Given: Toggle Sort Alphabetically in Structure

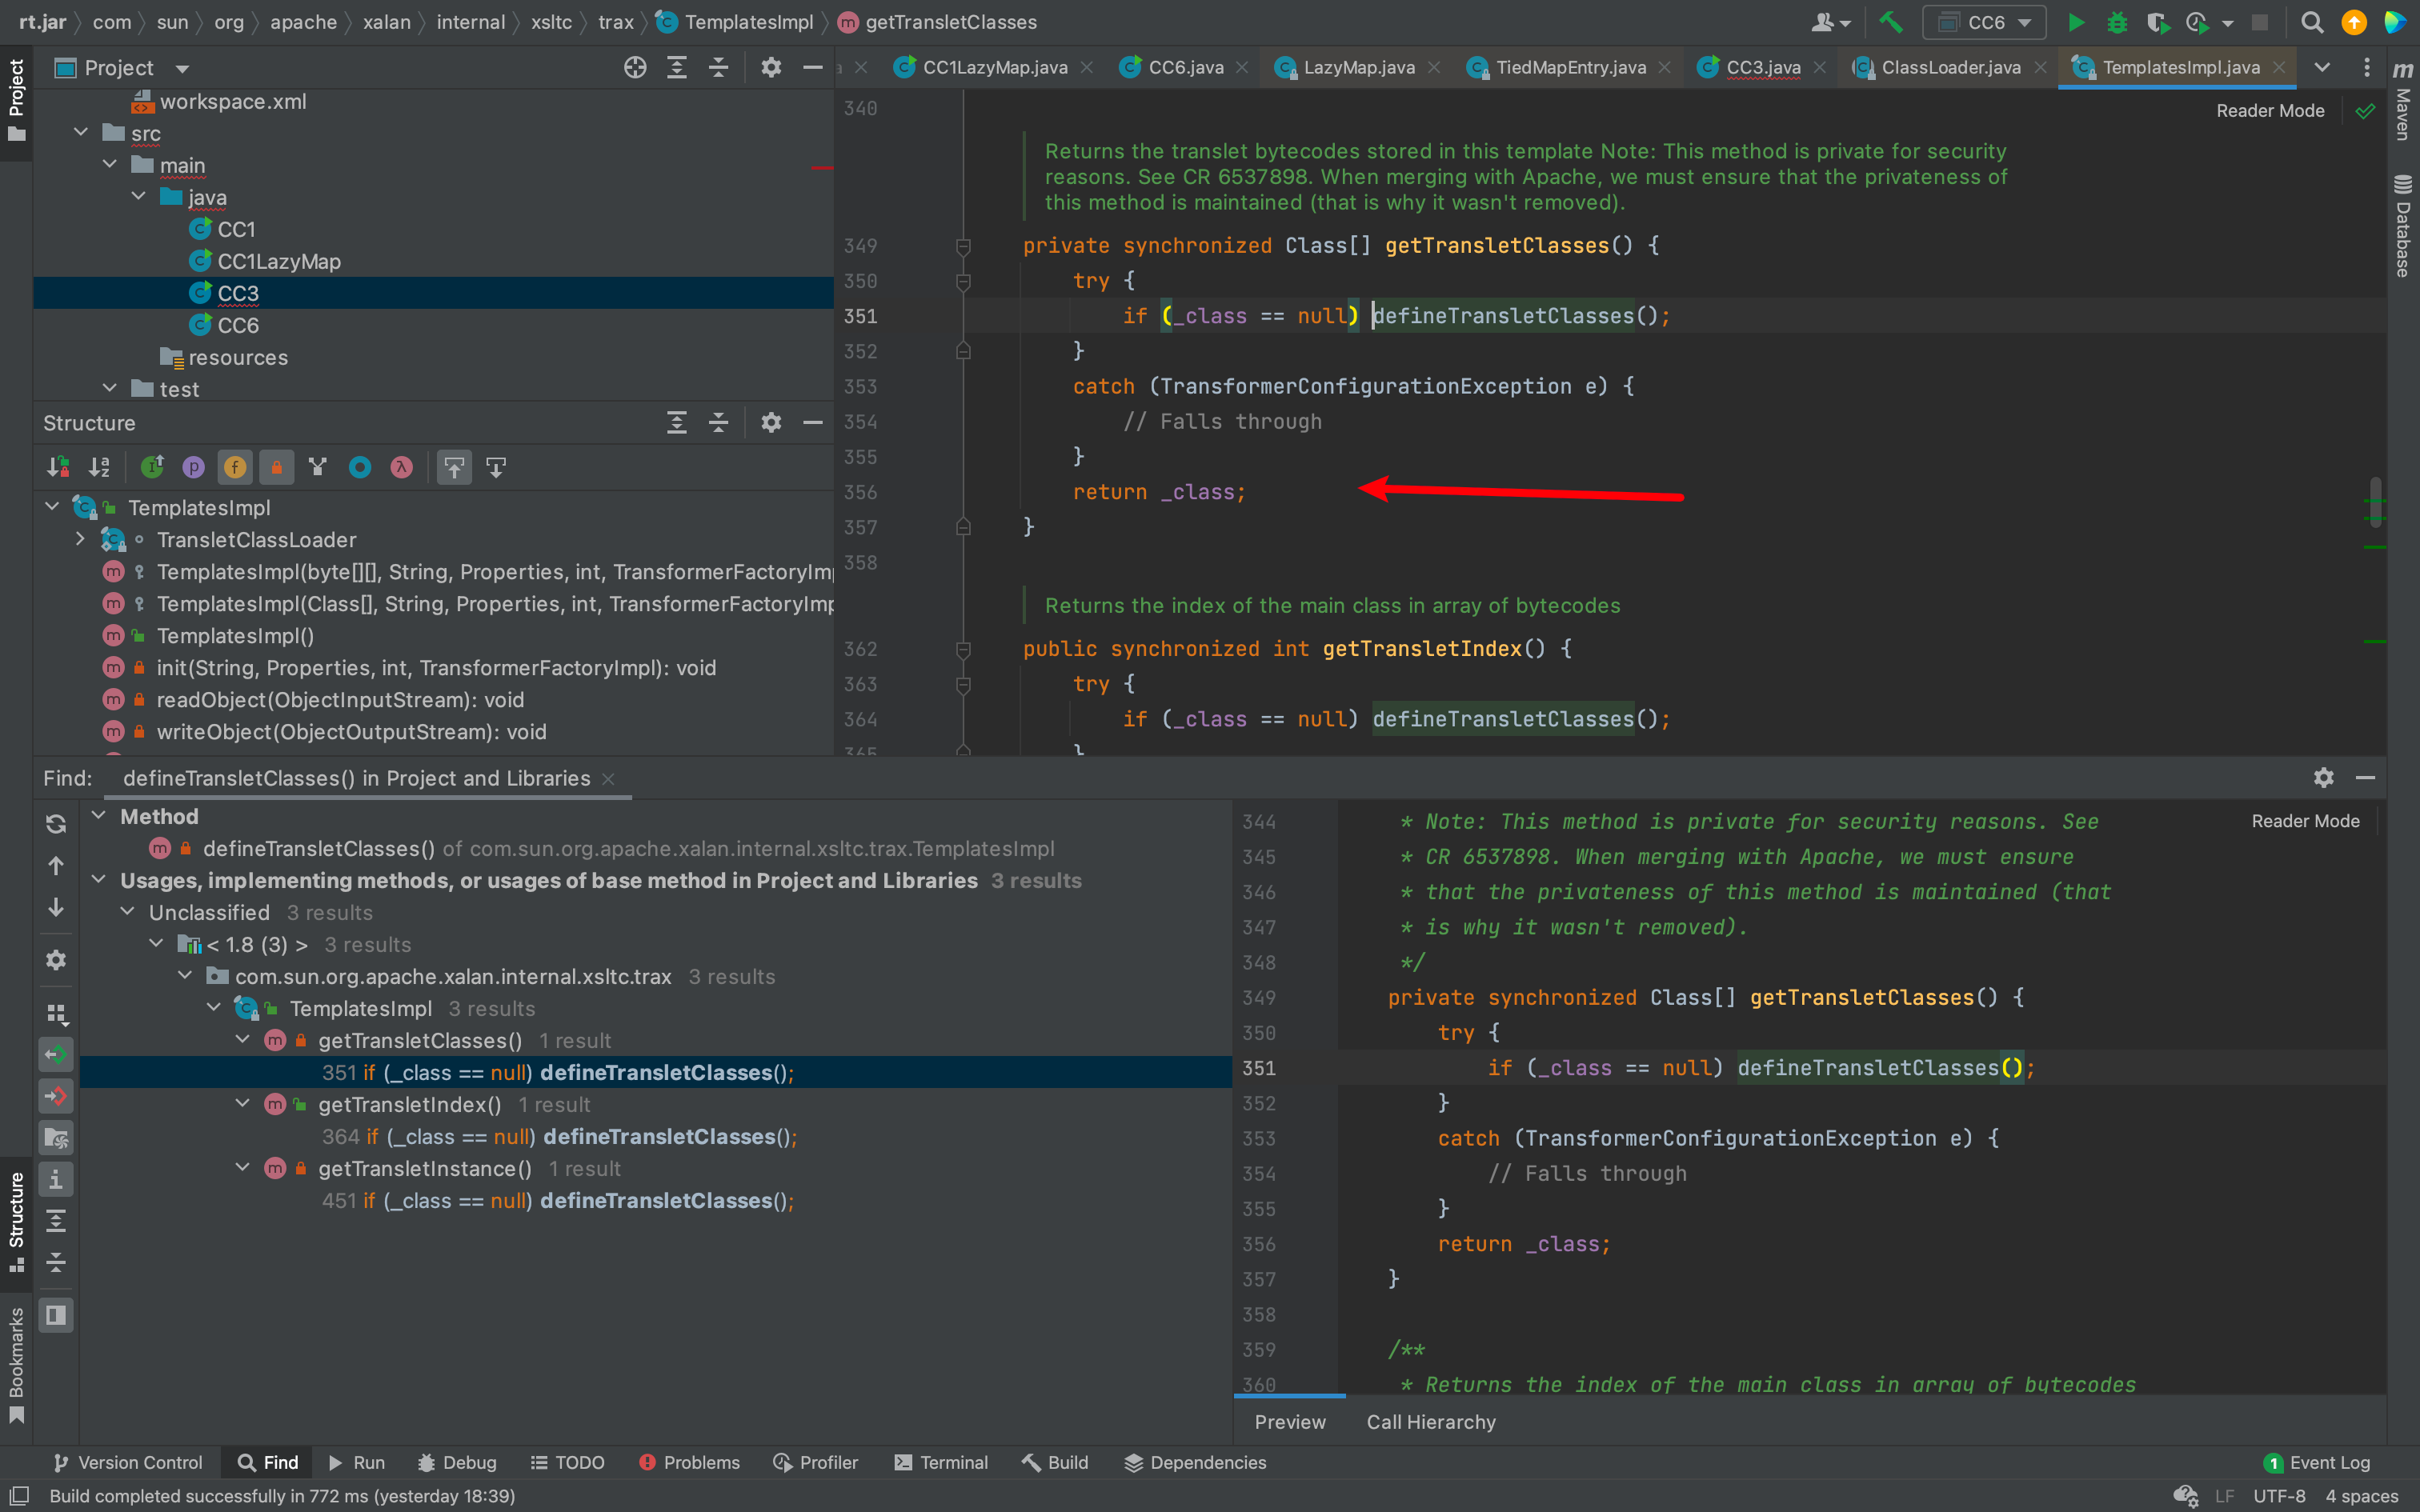Looking at the screenshot, I should point(99,467).
